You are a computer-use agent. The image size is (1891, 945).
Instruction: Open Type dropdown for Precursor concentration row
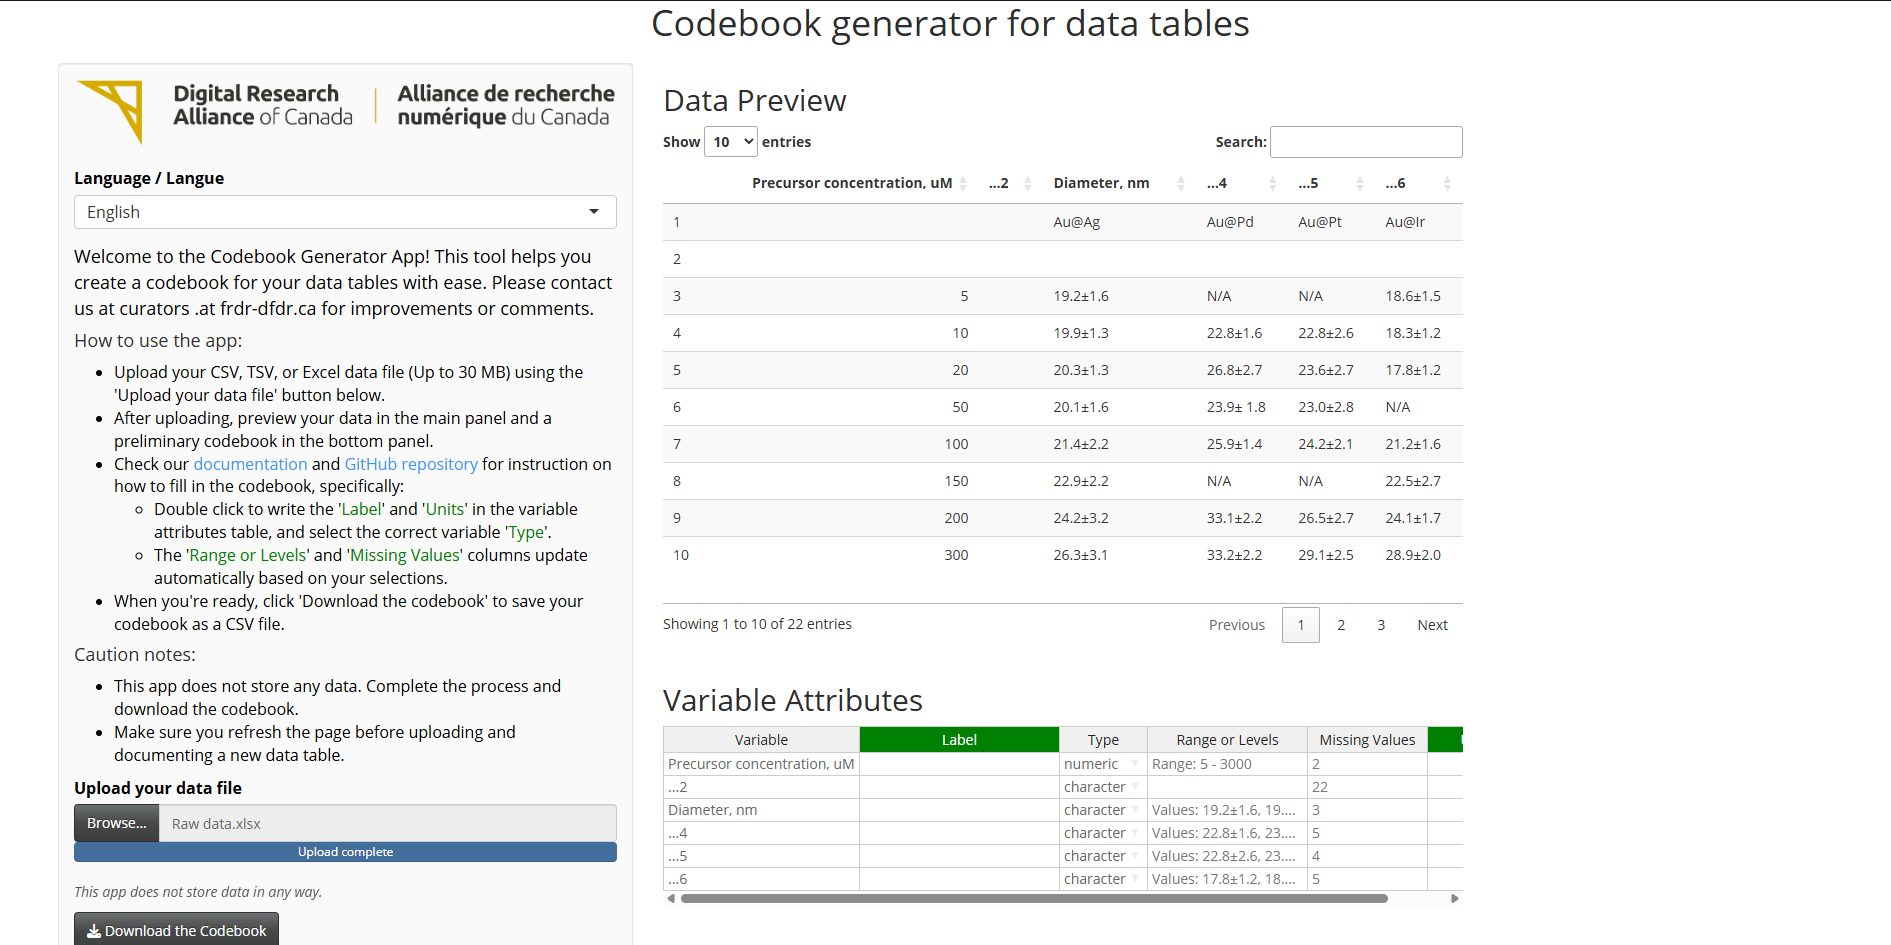(1135, 764)
